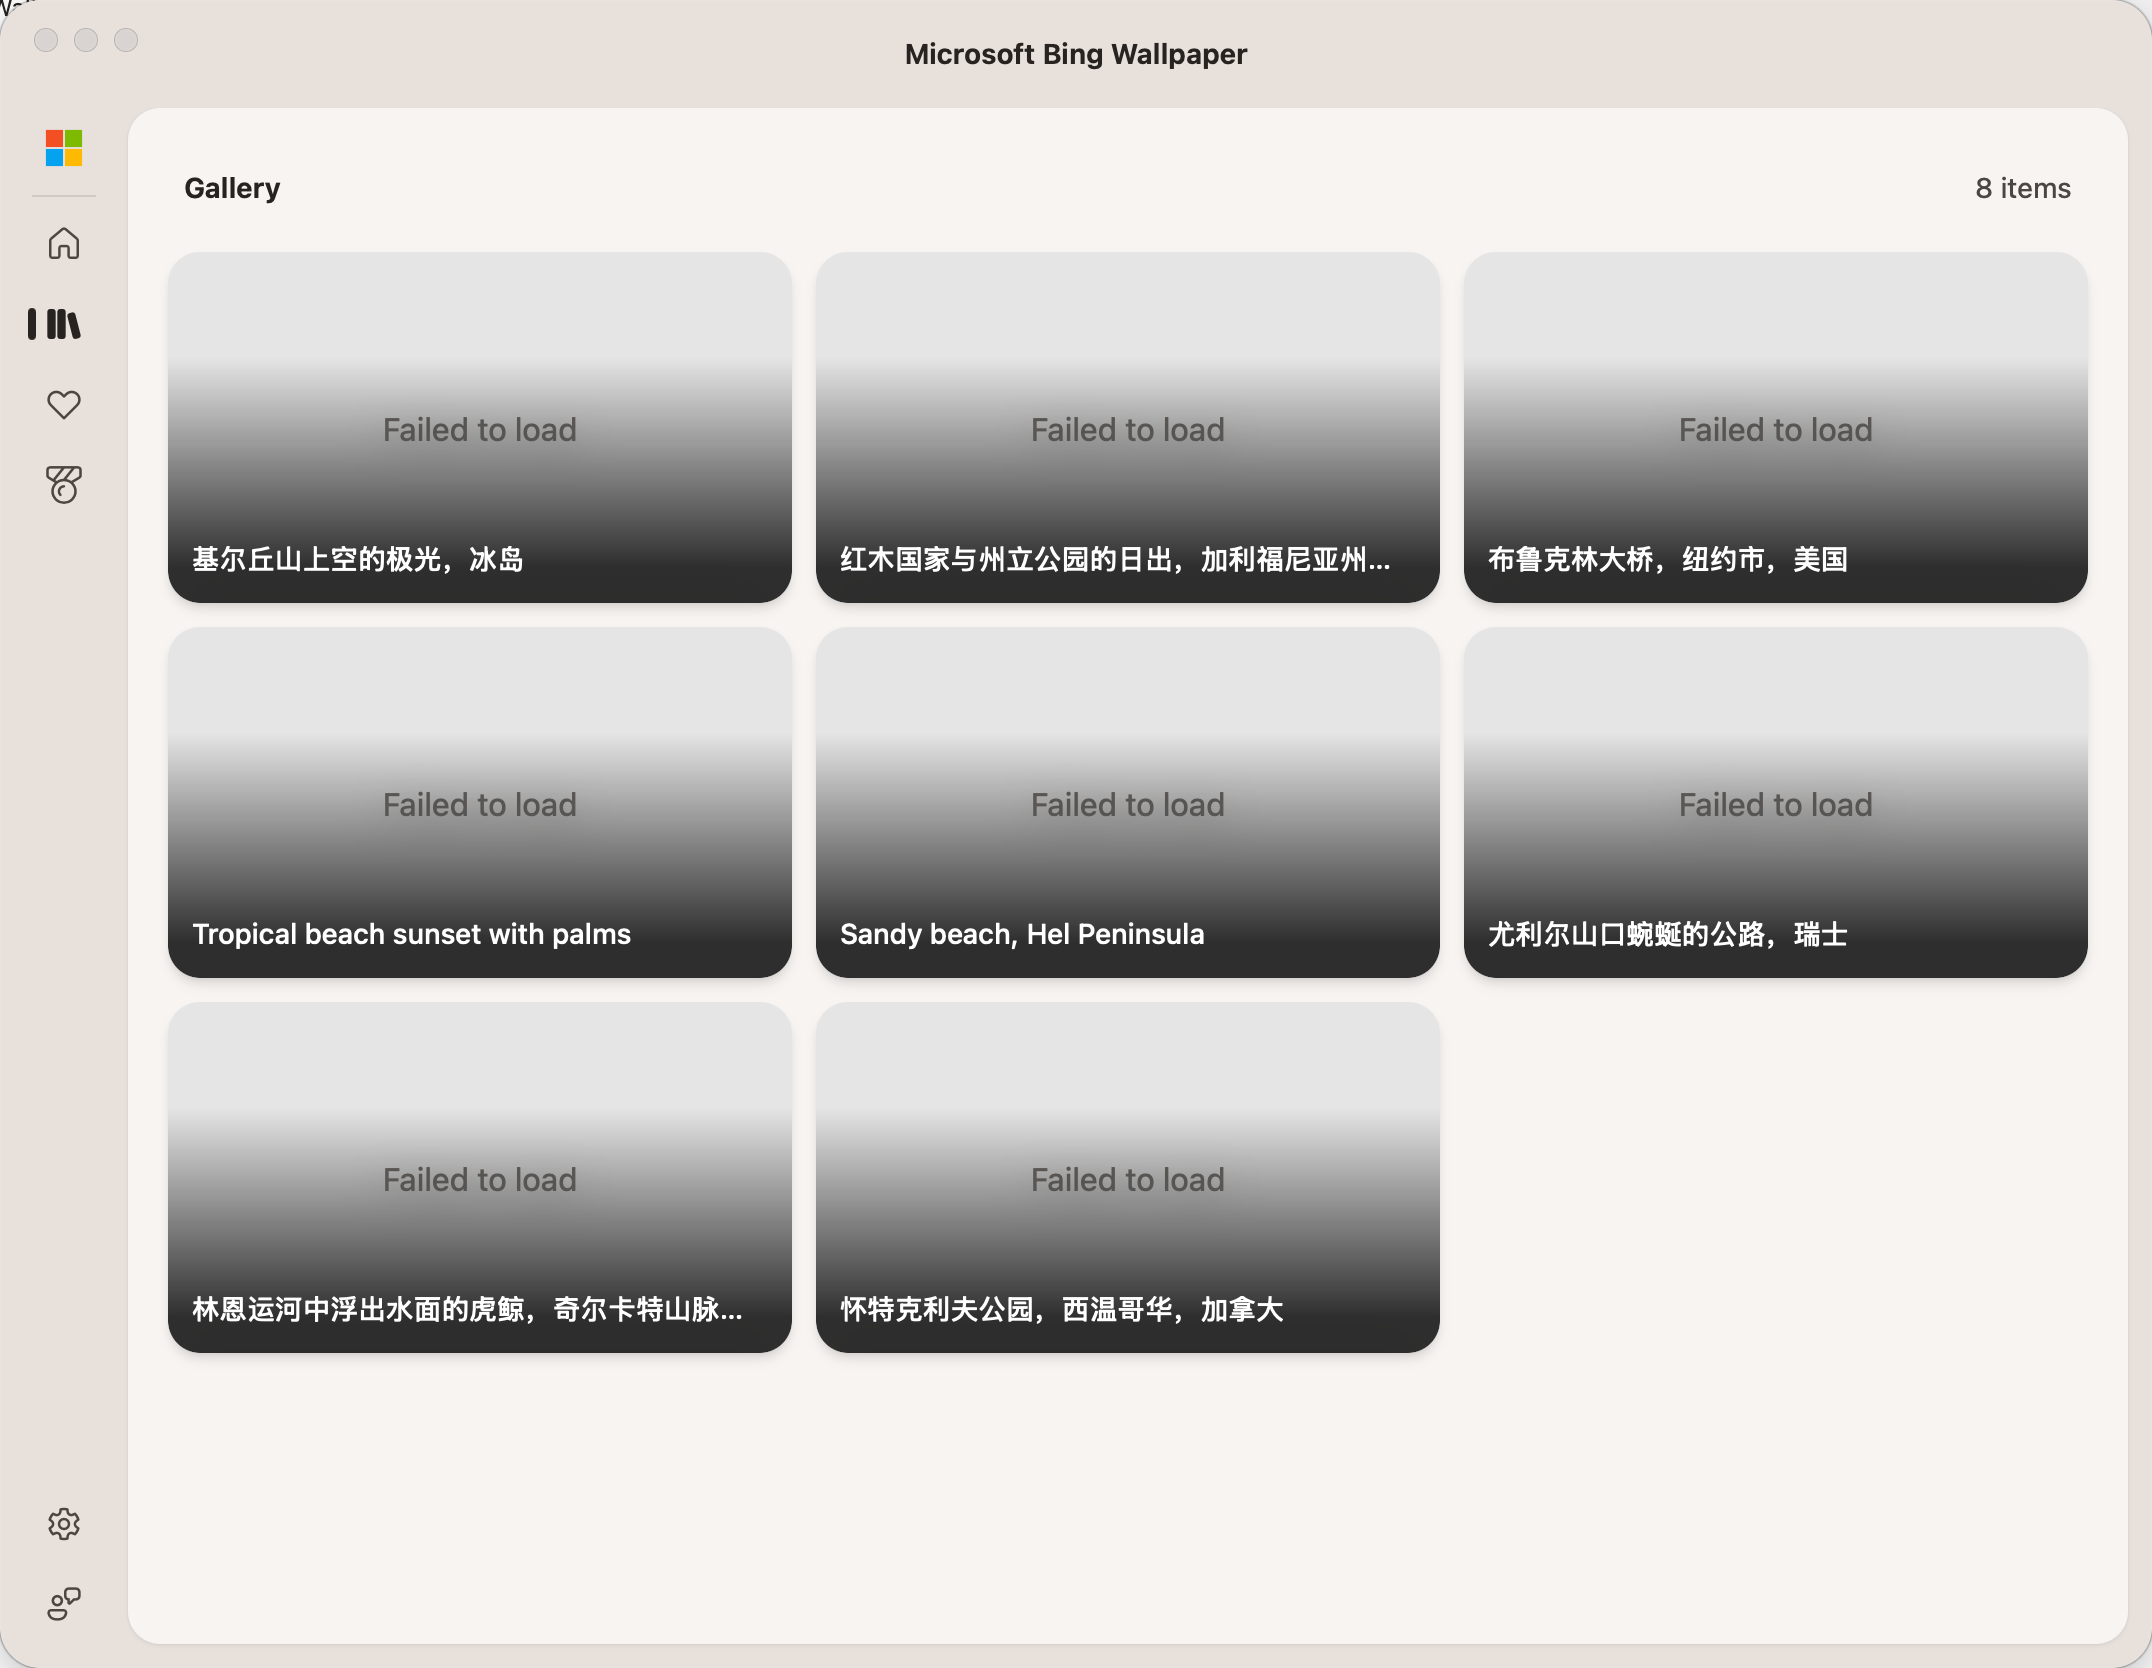This screenshot has height=1668, width=2152.
Task: Click the Microsoft logo in sidebar
Action: pos(64,148)
